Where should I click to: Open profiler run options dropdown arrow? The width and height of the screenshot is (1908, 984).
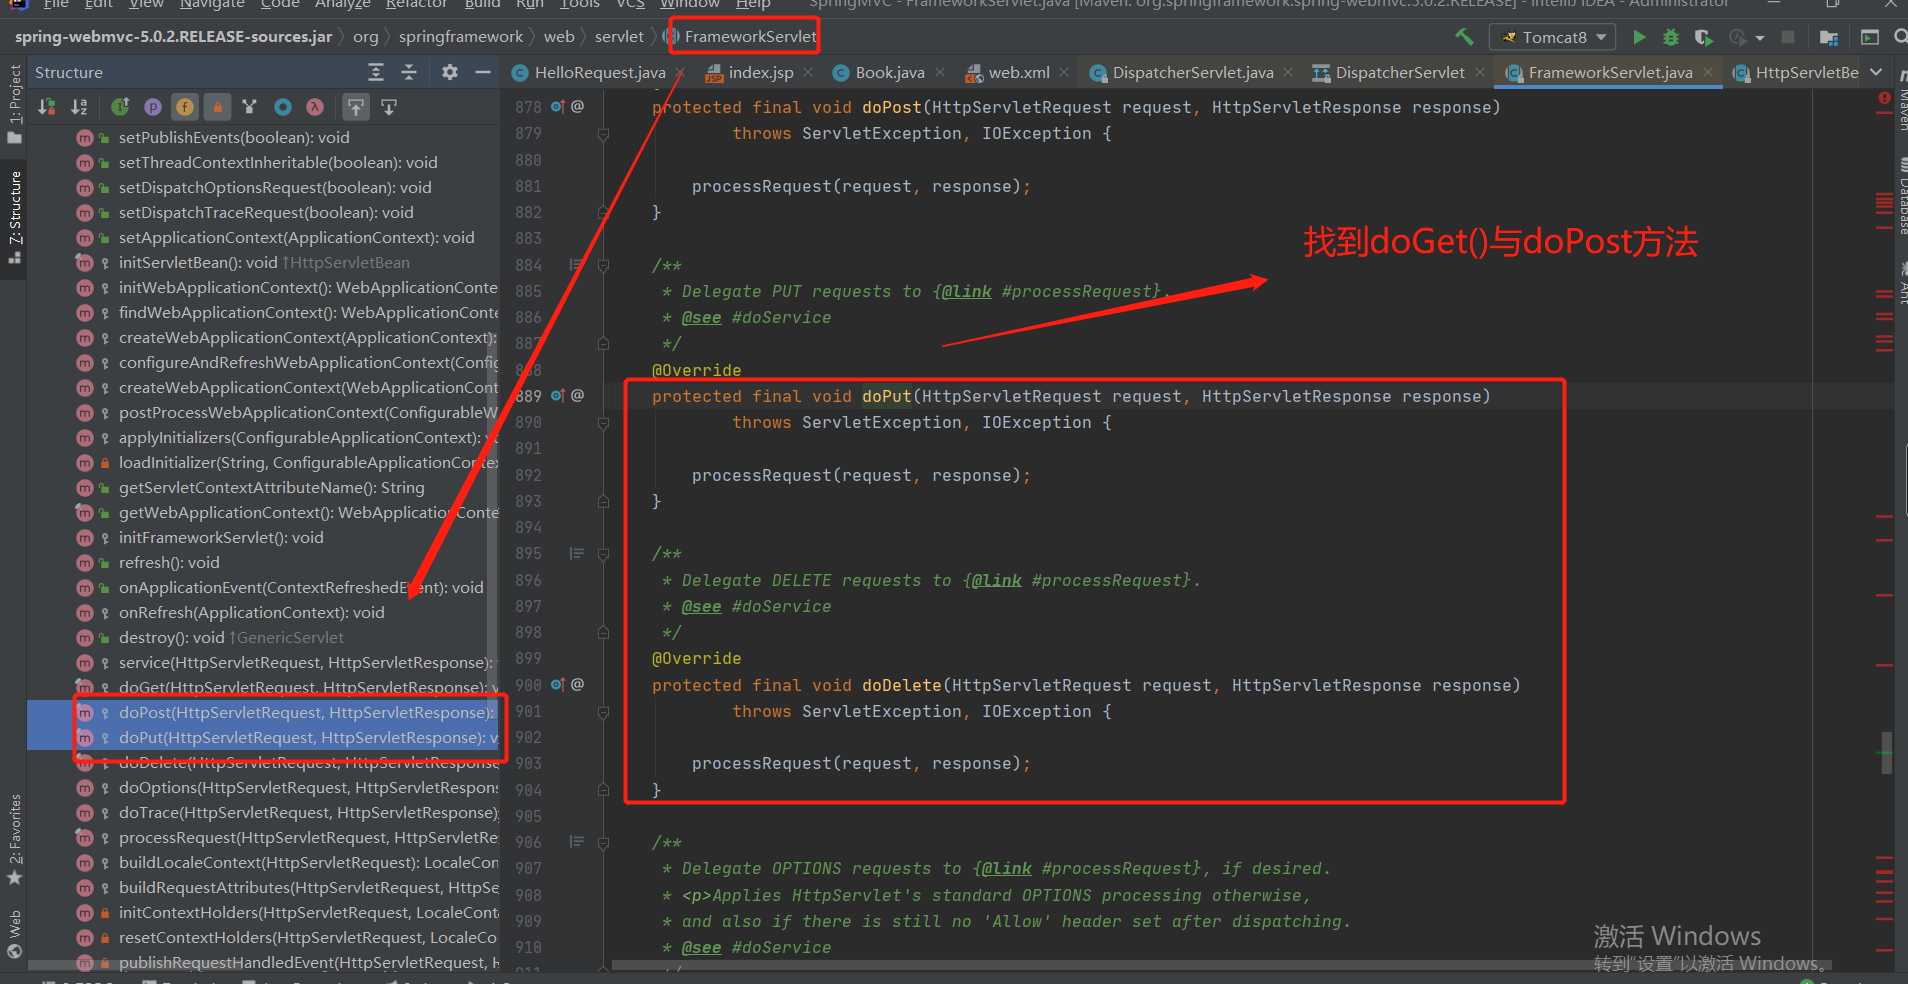[1759, 38]
